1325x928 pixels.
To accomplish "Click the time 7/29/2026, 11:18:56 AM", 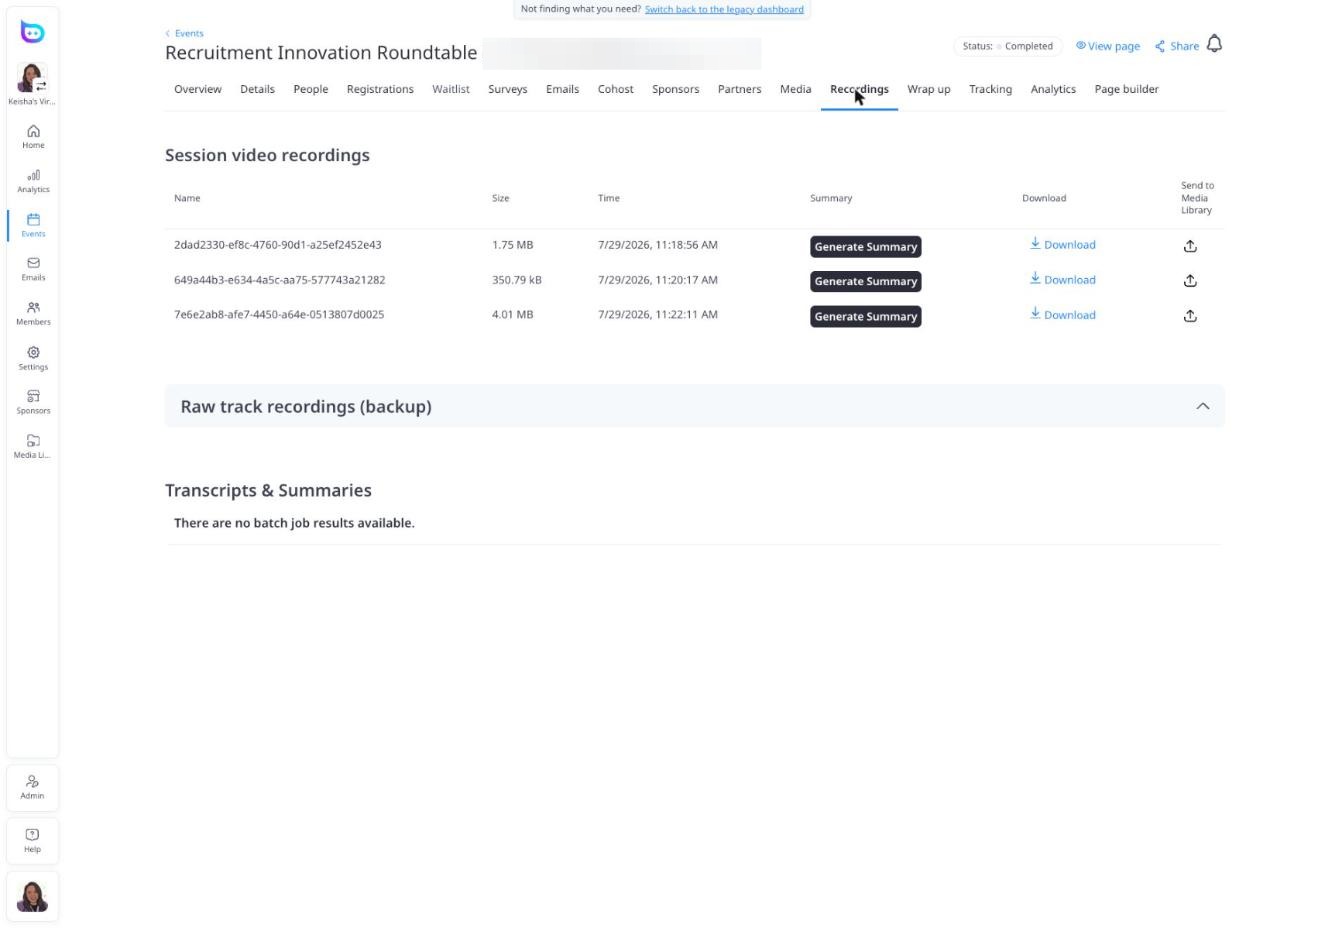I will (658, 244).
